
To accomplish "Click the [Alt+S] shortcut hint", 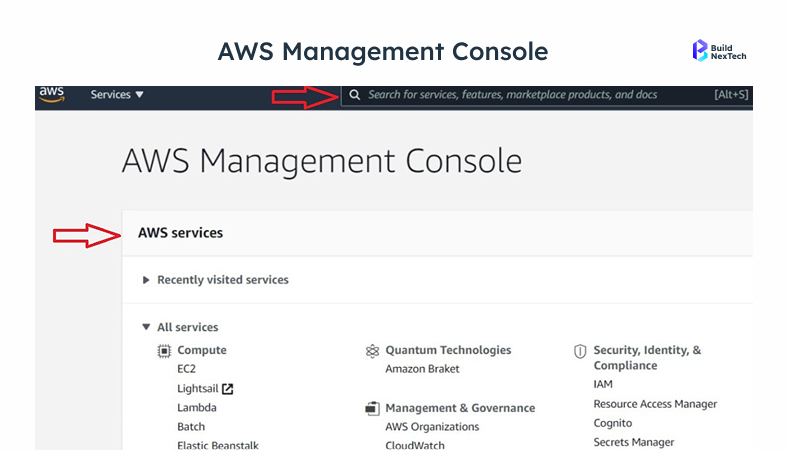I will (x=731, y=94).
